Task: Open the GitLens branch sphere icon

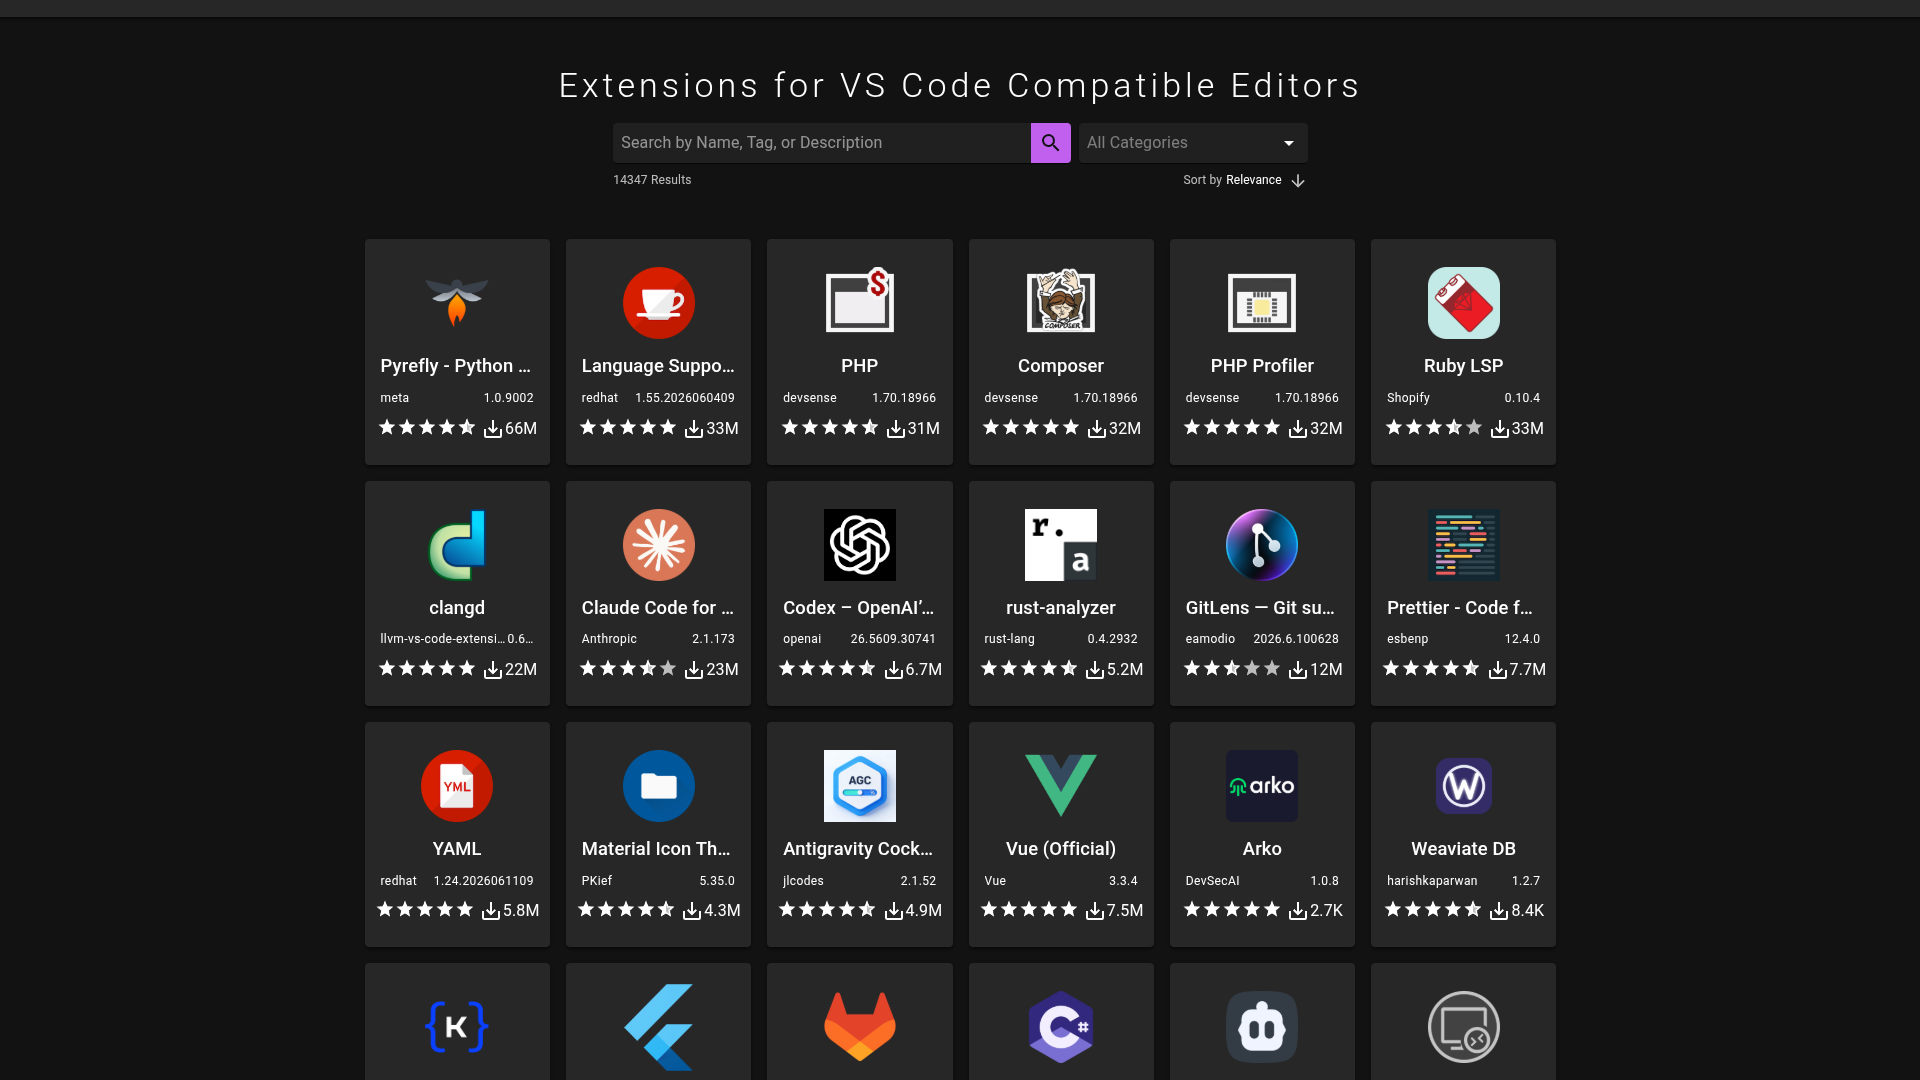Action: click(1262, 545)
